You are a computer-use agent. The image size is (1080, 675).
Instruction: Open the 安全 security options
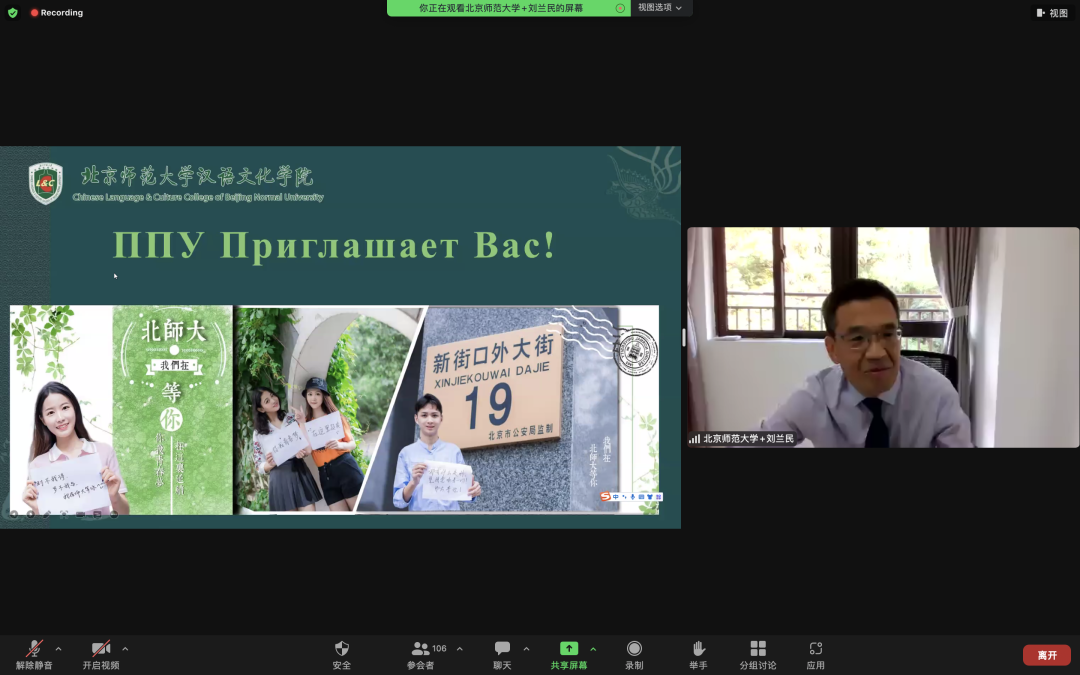tap(342, 655)
